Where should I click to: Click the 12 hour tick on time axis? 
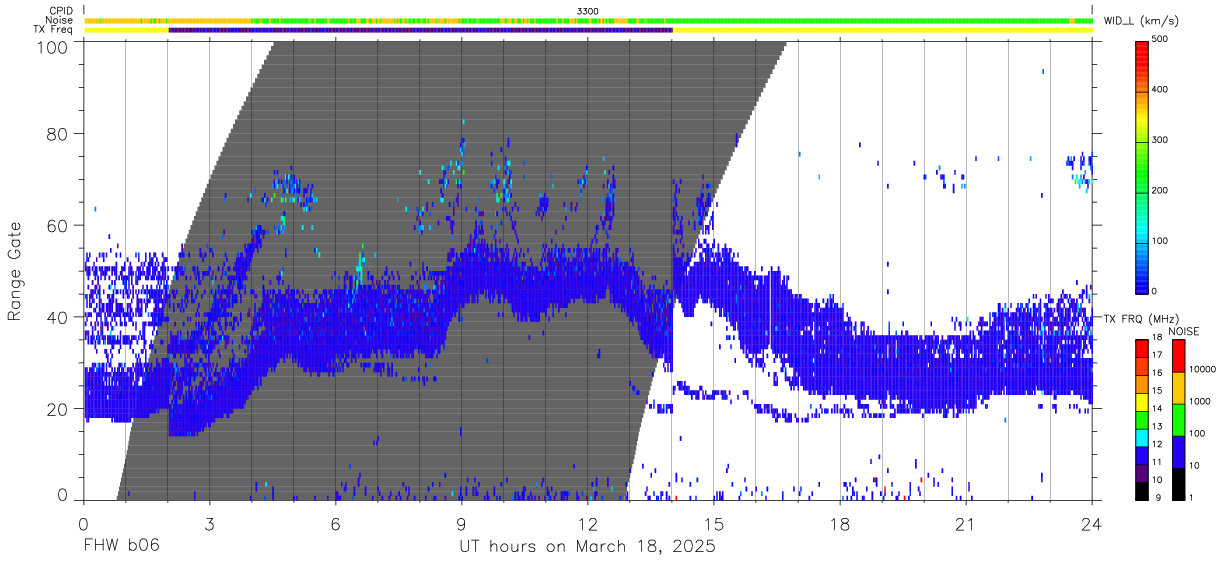coord(587,523)
